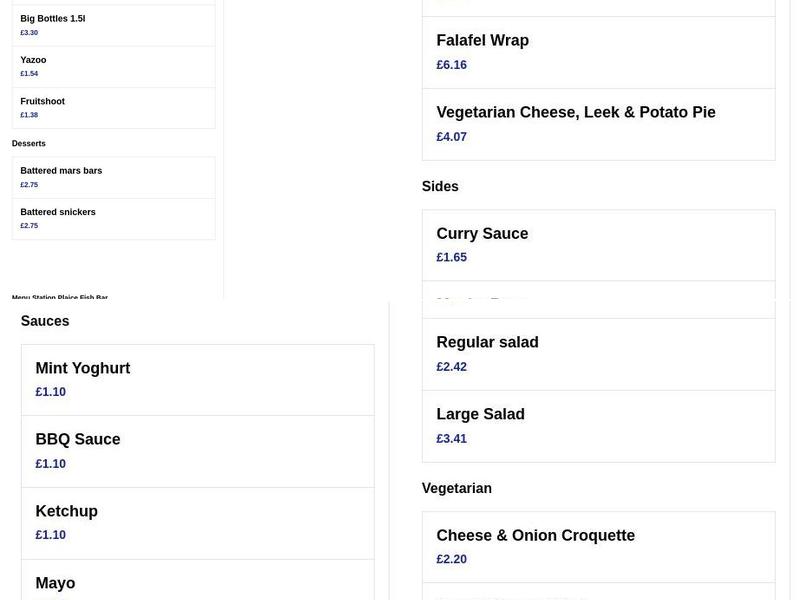Choose the Vegetarian Cheese, Leek & Potato Pie
The height and width of the screenshot is (600, 800).
575,112
